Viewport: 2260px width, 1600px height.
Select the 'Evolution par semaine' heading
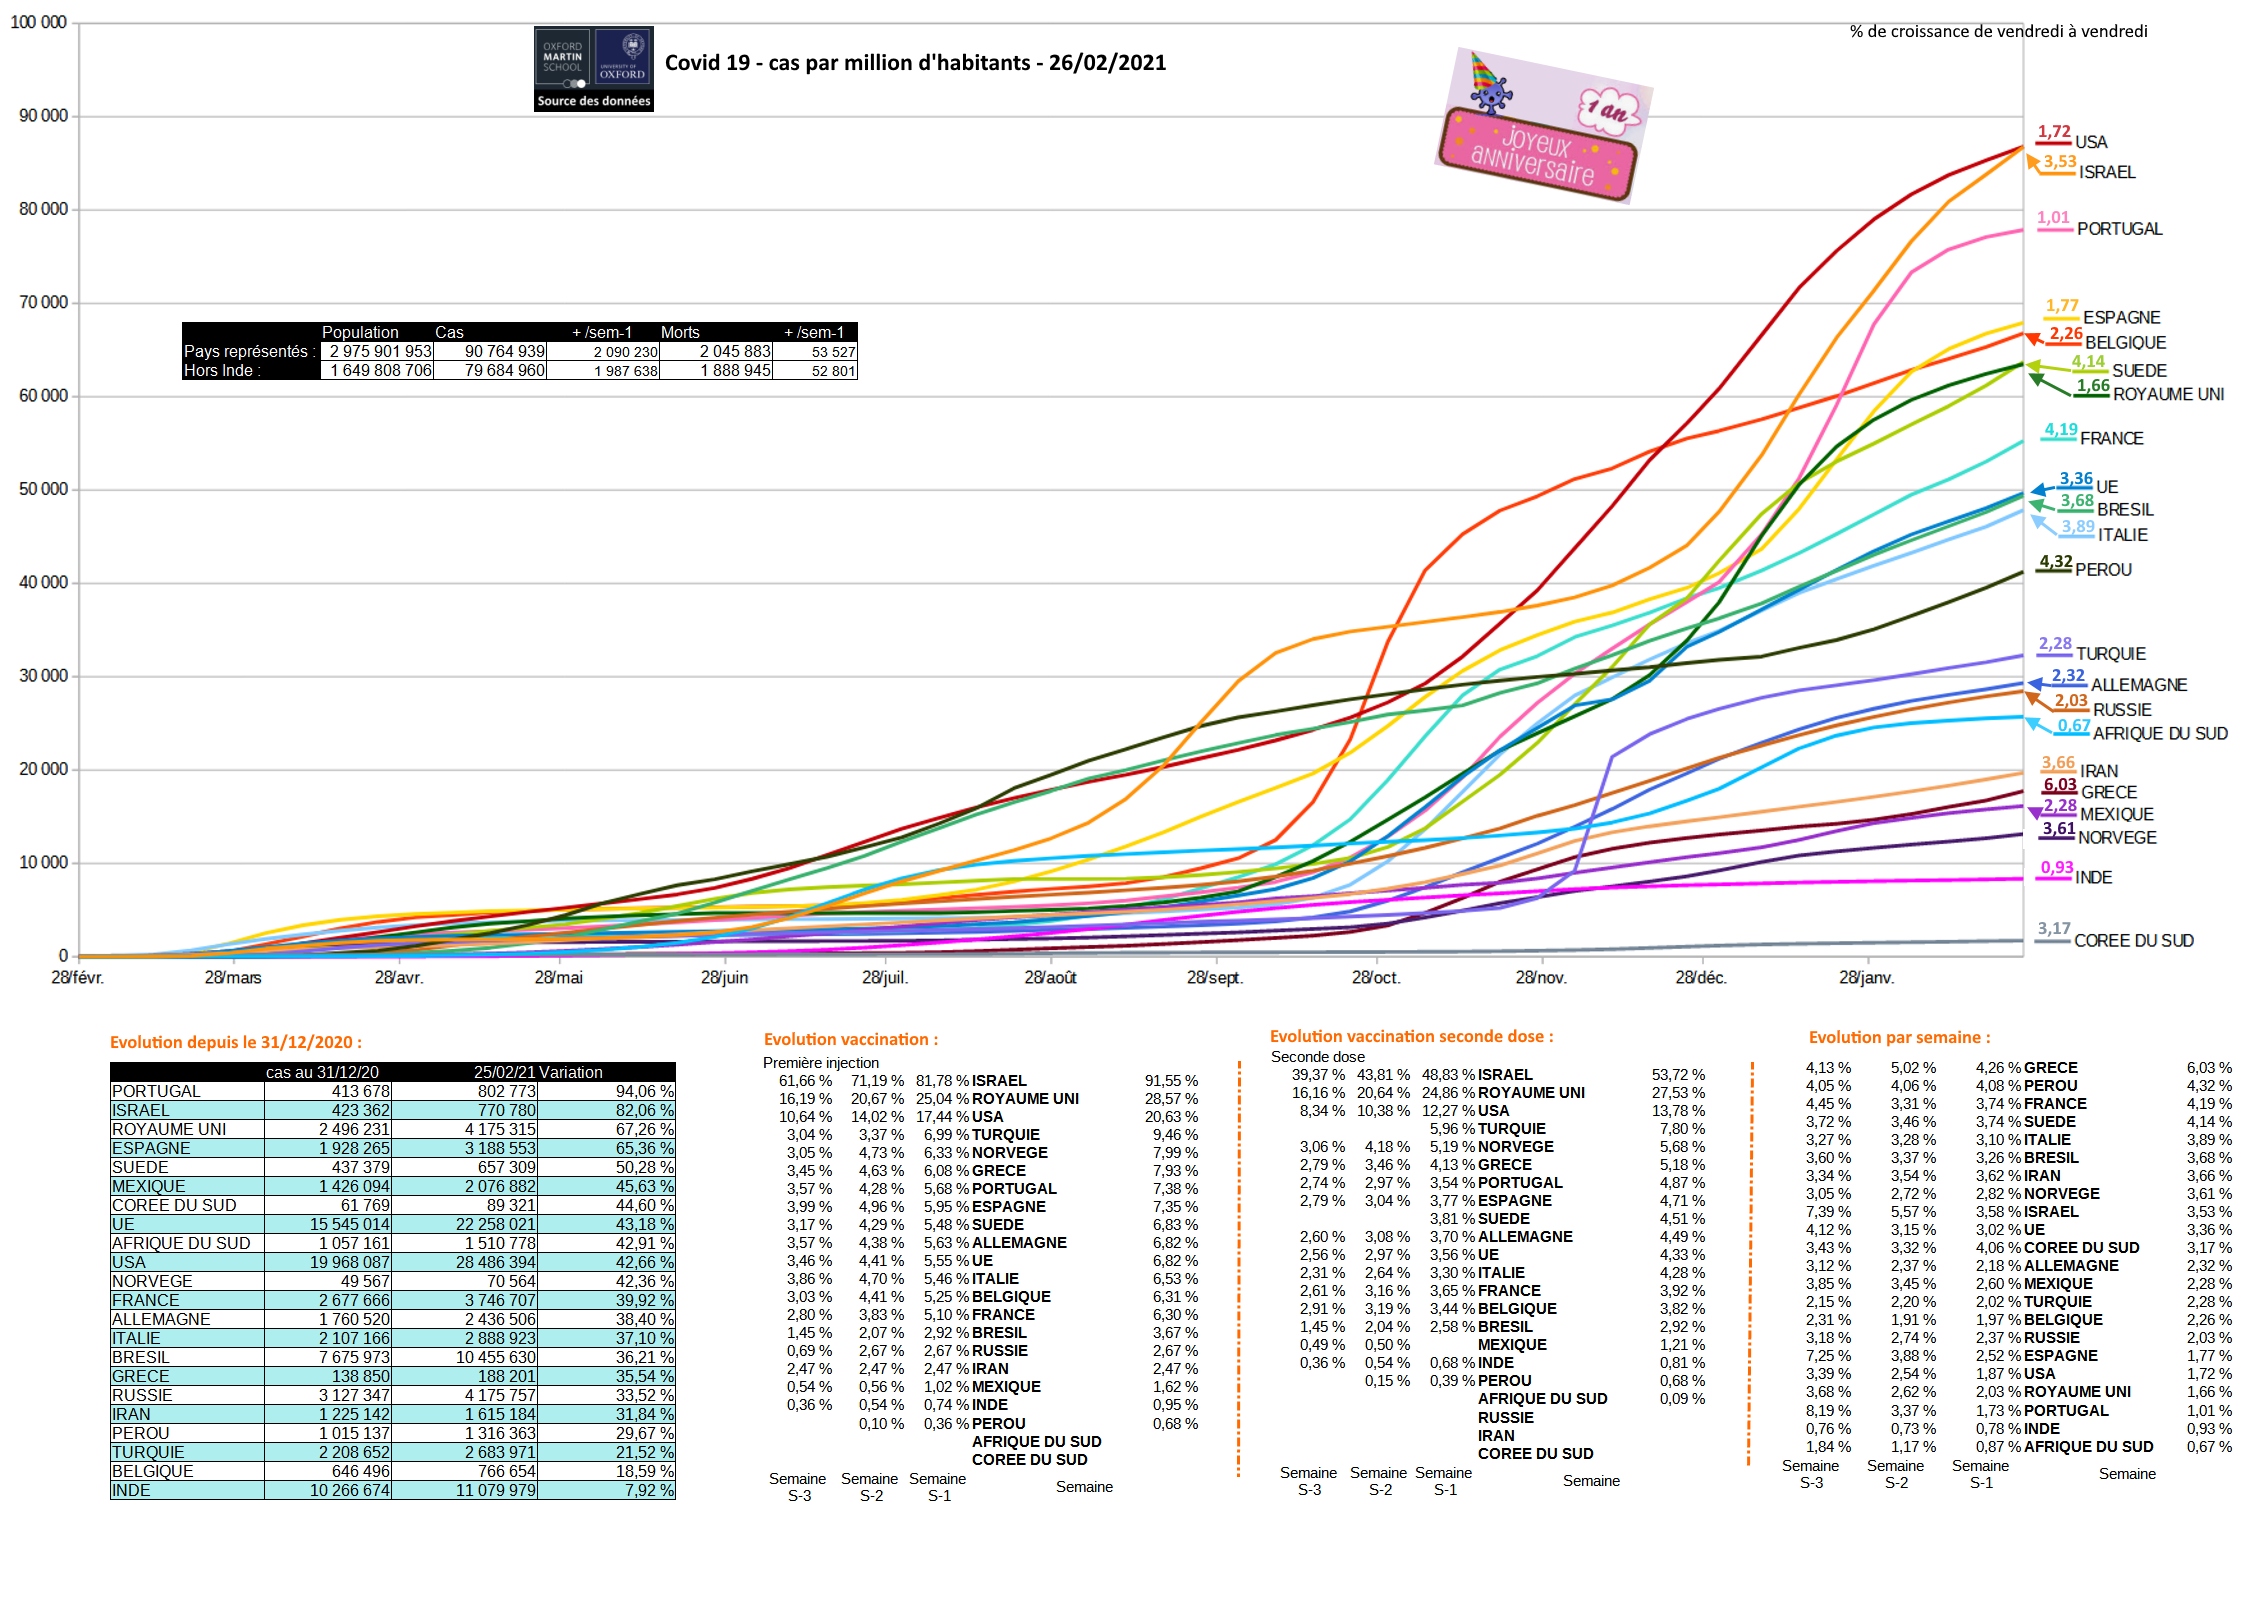pos(1899,1038)
